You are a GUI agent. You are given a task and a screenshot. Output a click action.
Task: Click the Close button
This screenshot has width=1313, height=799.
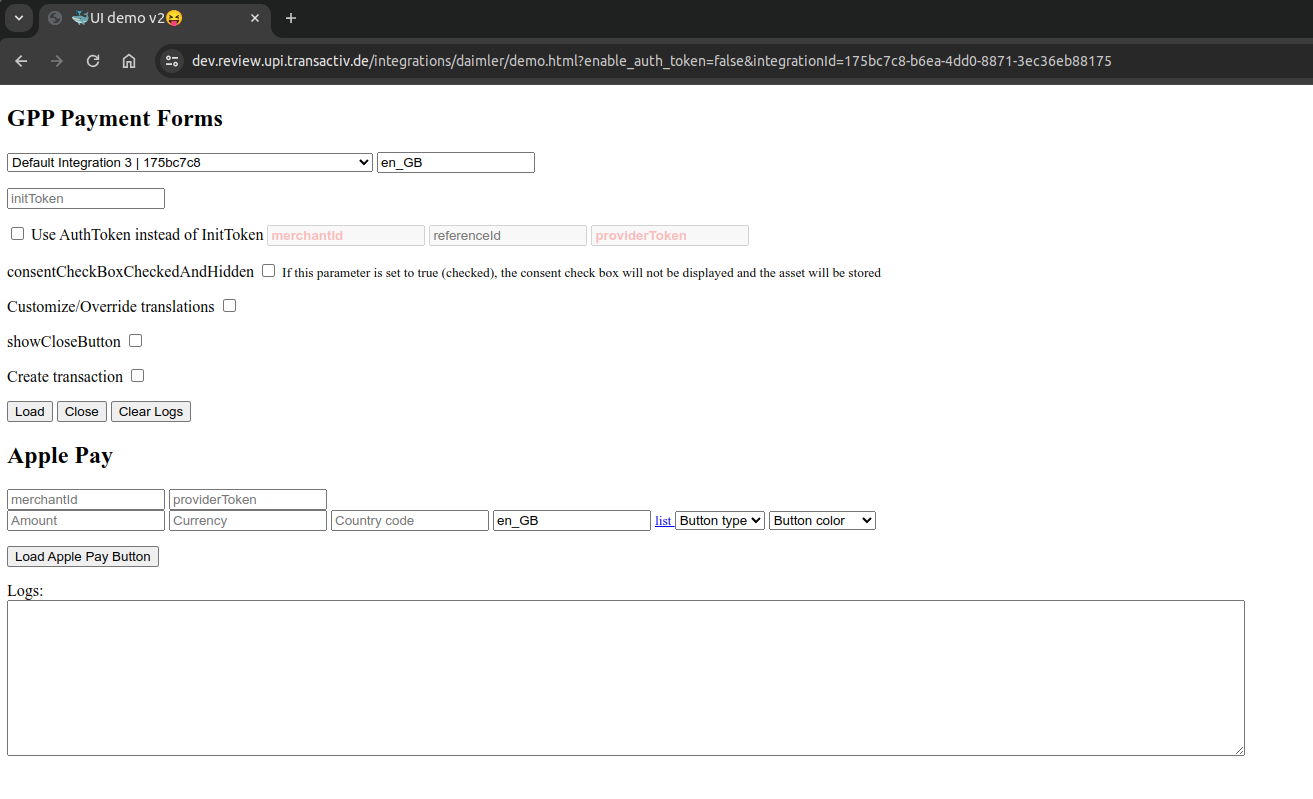click(x=82, y=412)
